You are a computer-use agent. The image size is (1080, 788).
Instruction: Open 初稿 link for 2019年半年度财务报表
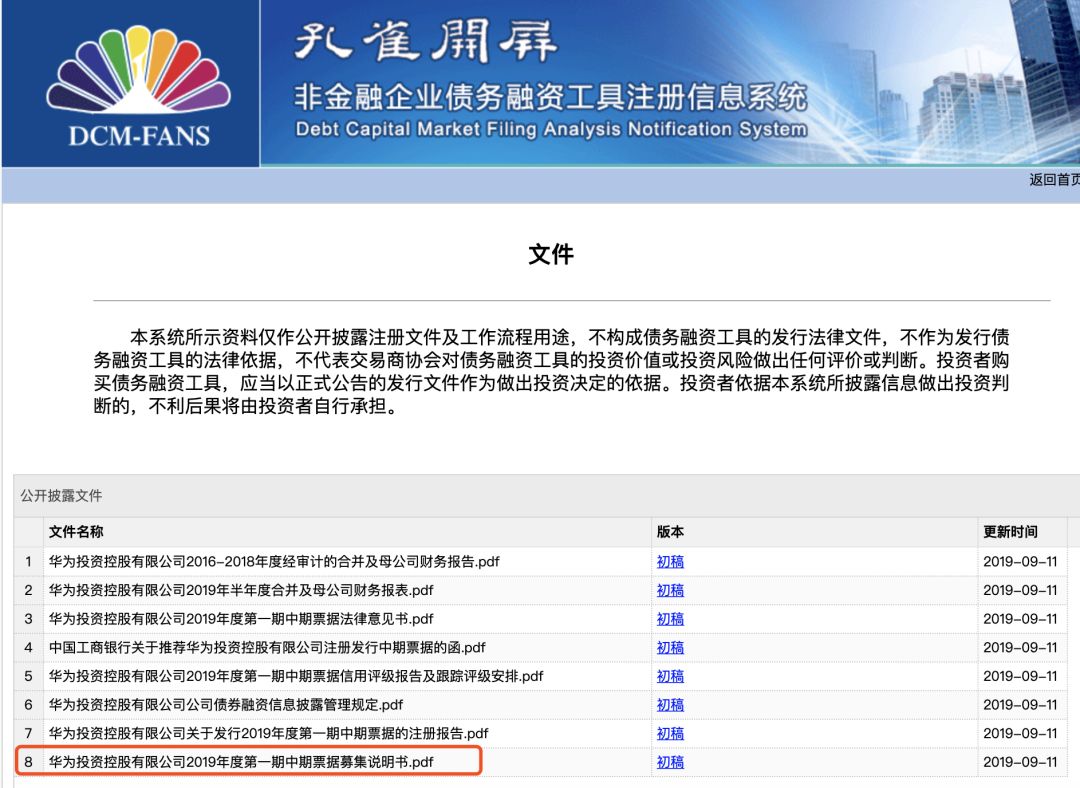(670, 590)
